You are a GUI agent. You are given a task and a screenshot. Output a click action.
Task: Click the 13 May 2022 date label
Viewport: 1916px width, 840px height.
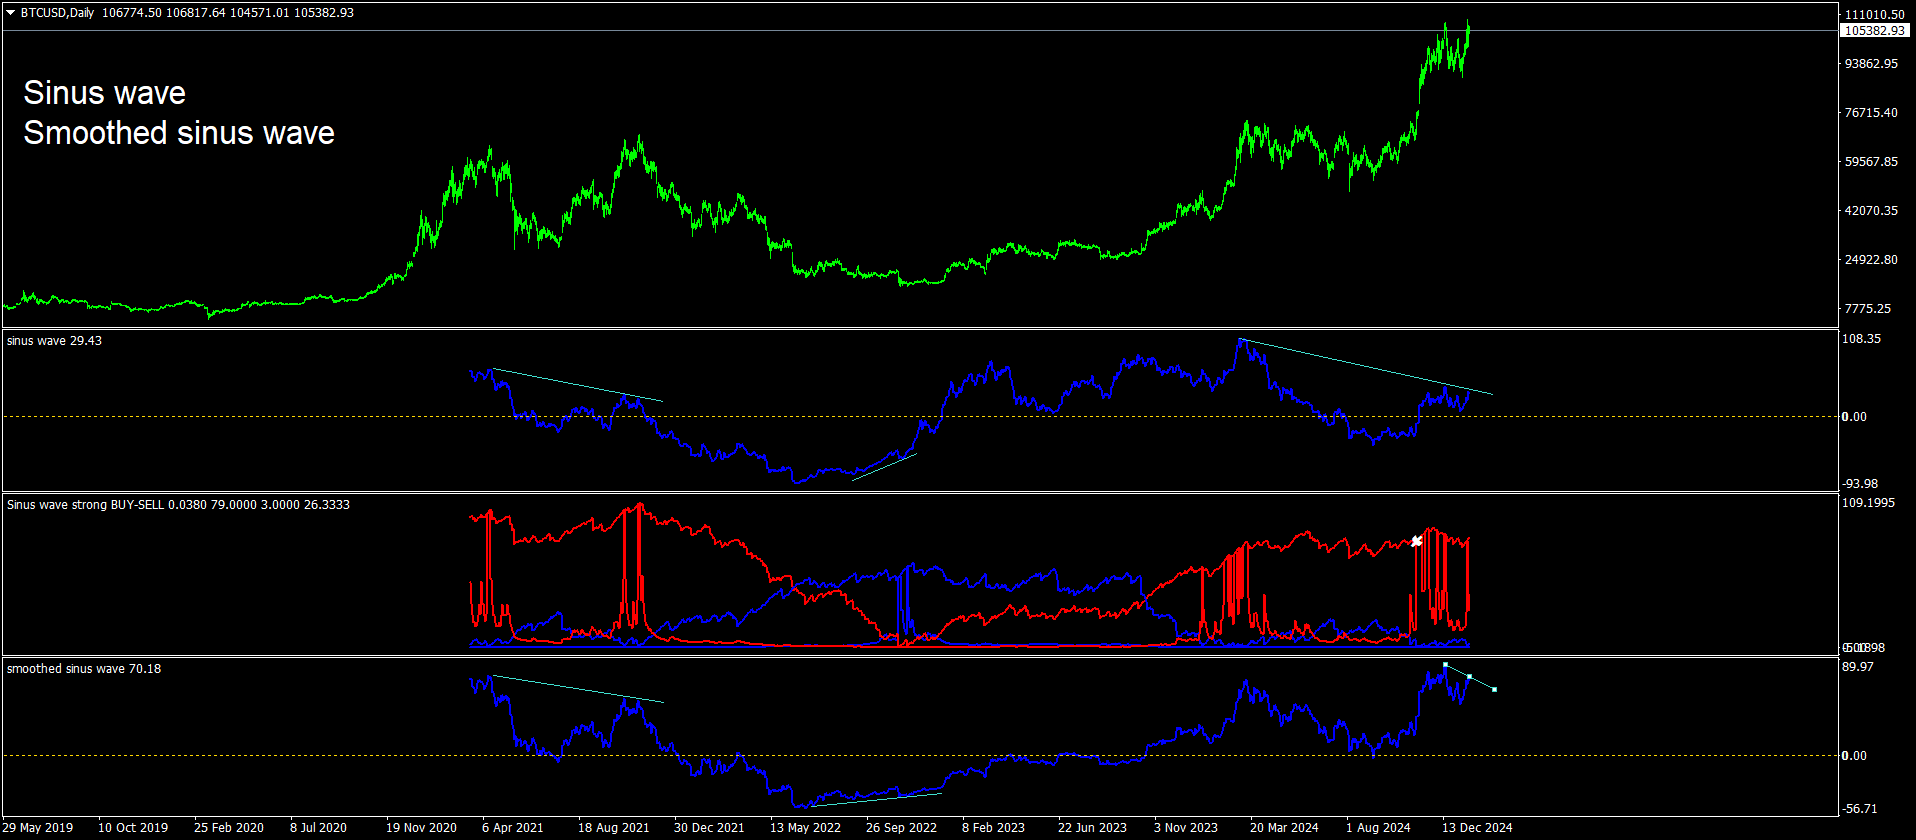pyautogui.click(x=805, y=828)
